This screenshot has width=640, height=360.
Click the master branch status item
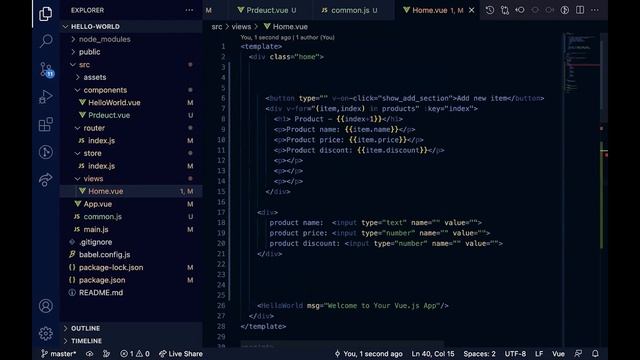coord(58,354)
